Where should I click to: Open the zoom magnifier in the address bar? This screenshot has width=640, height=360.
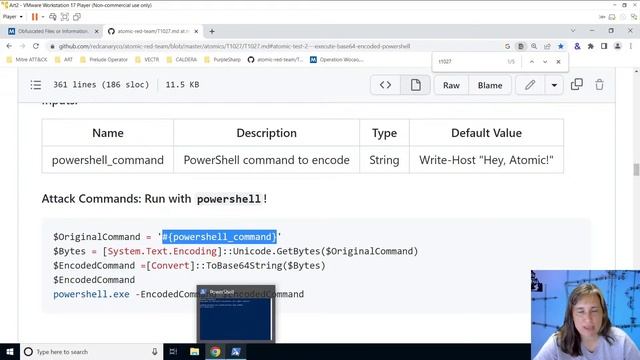[x=534, y=46]
